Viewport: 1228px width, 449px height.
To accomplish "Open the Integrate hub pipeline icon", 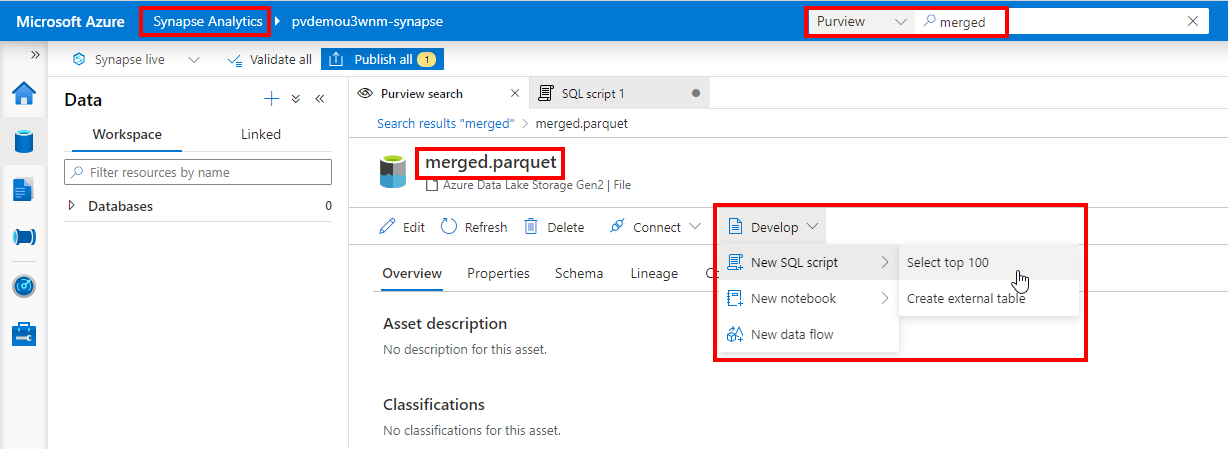I will pos(24,237).
